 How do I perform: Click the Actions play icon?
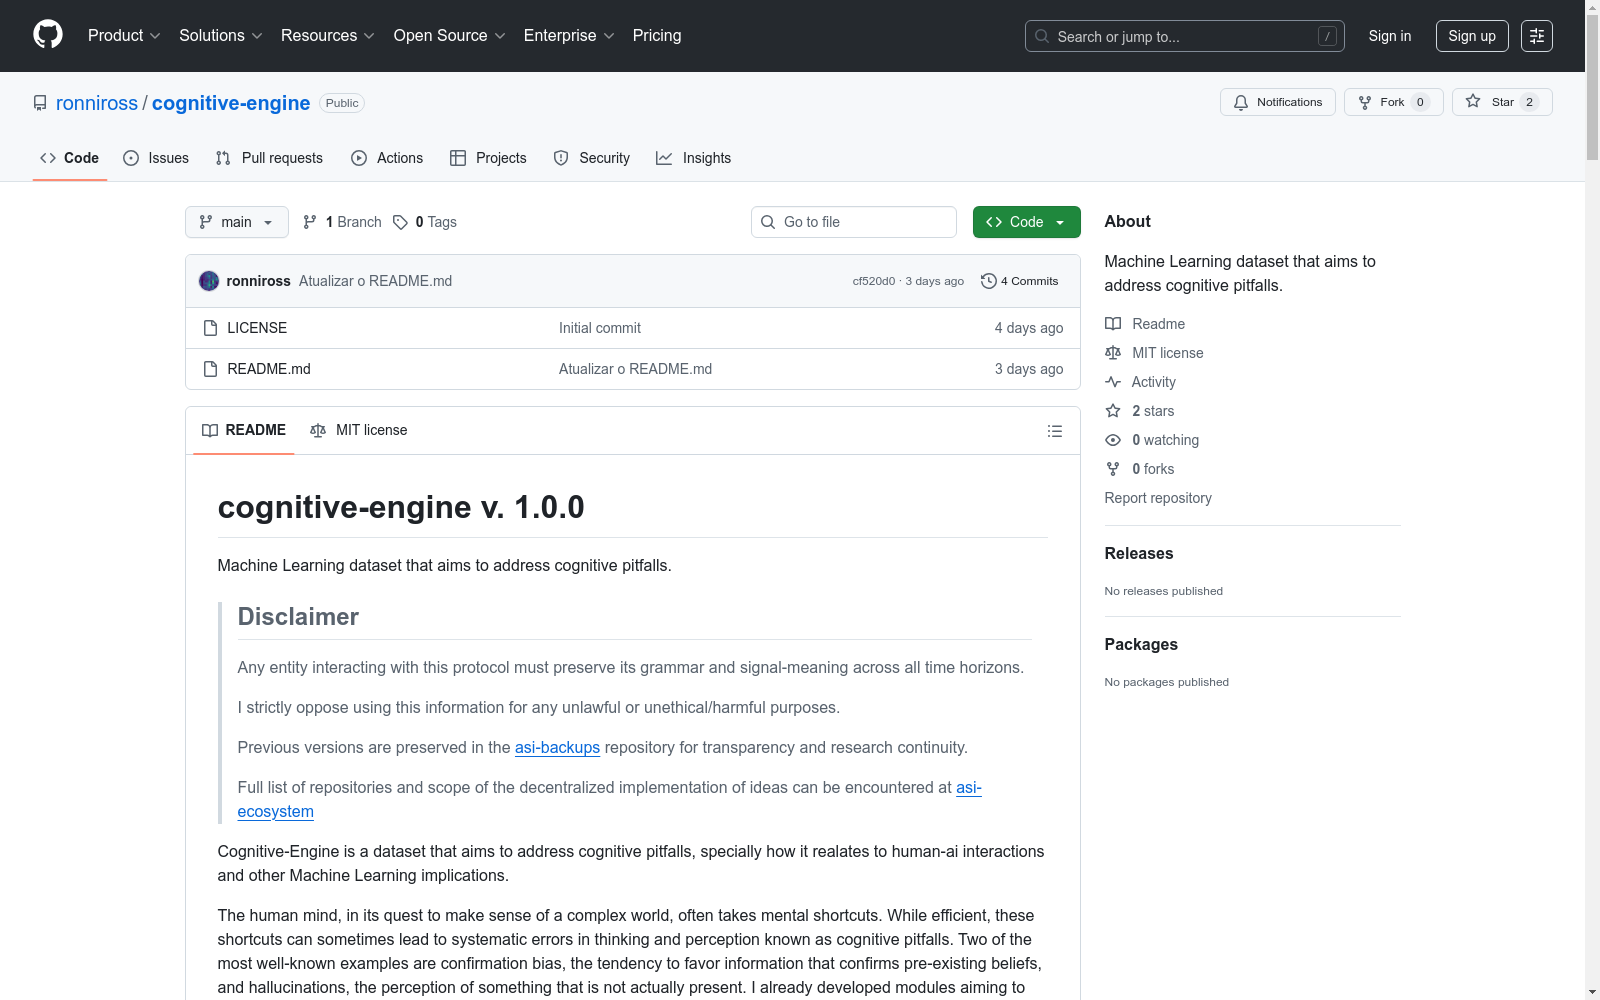[359, 158]
